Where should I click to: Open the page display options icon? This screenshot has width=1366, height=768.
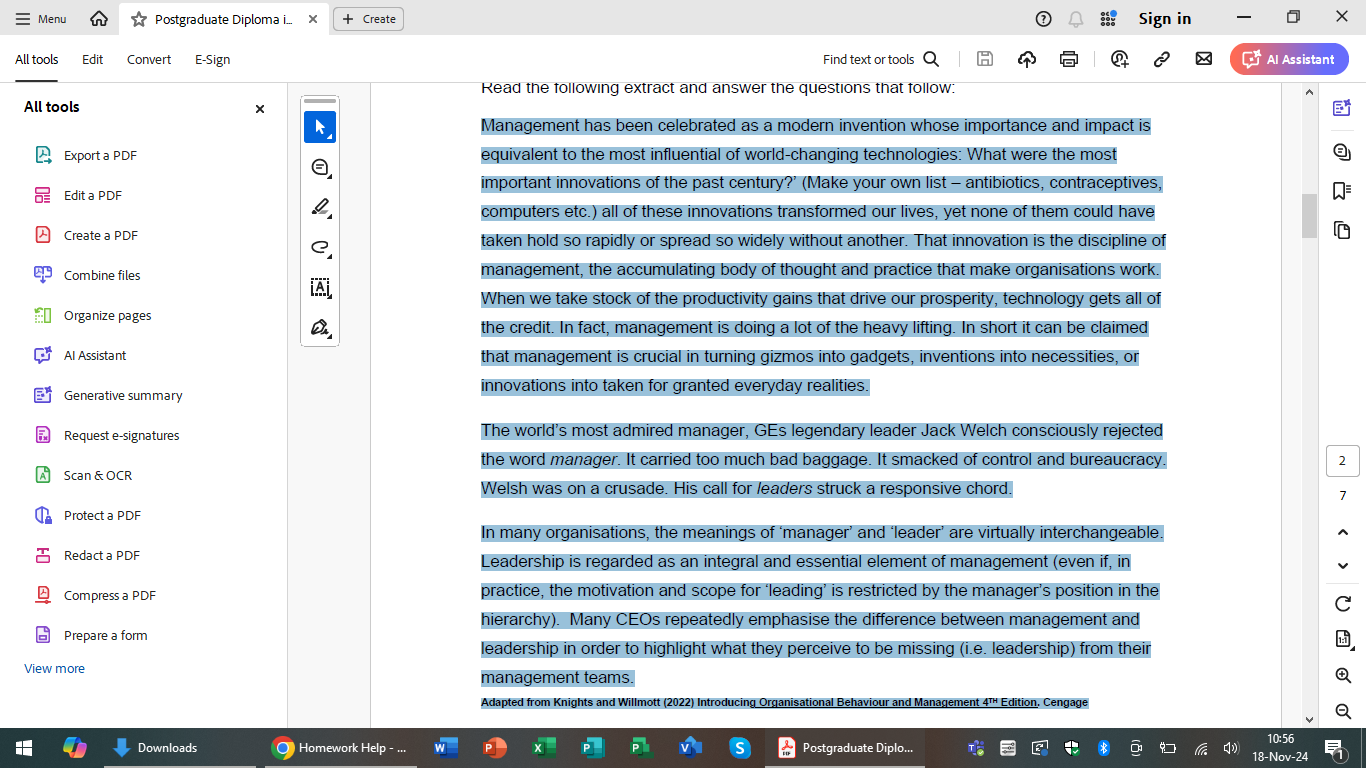click(1343, 639)
